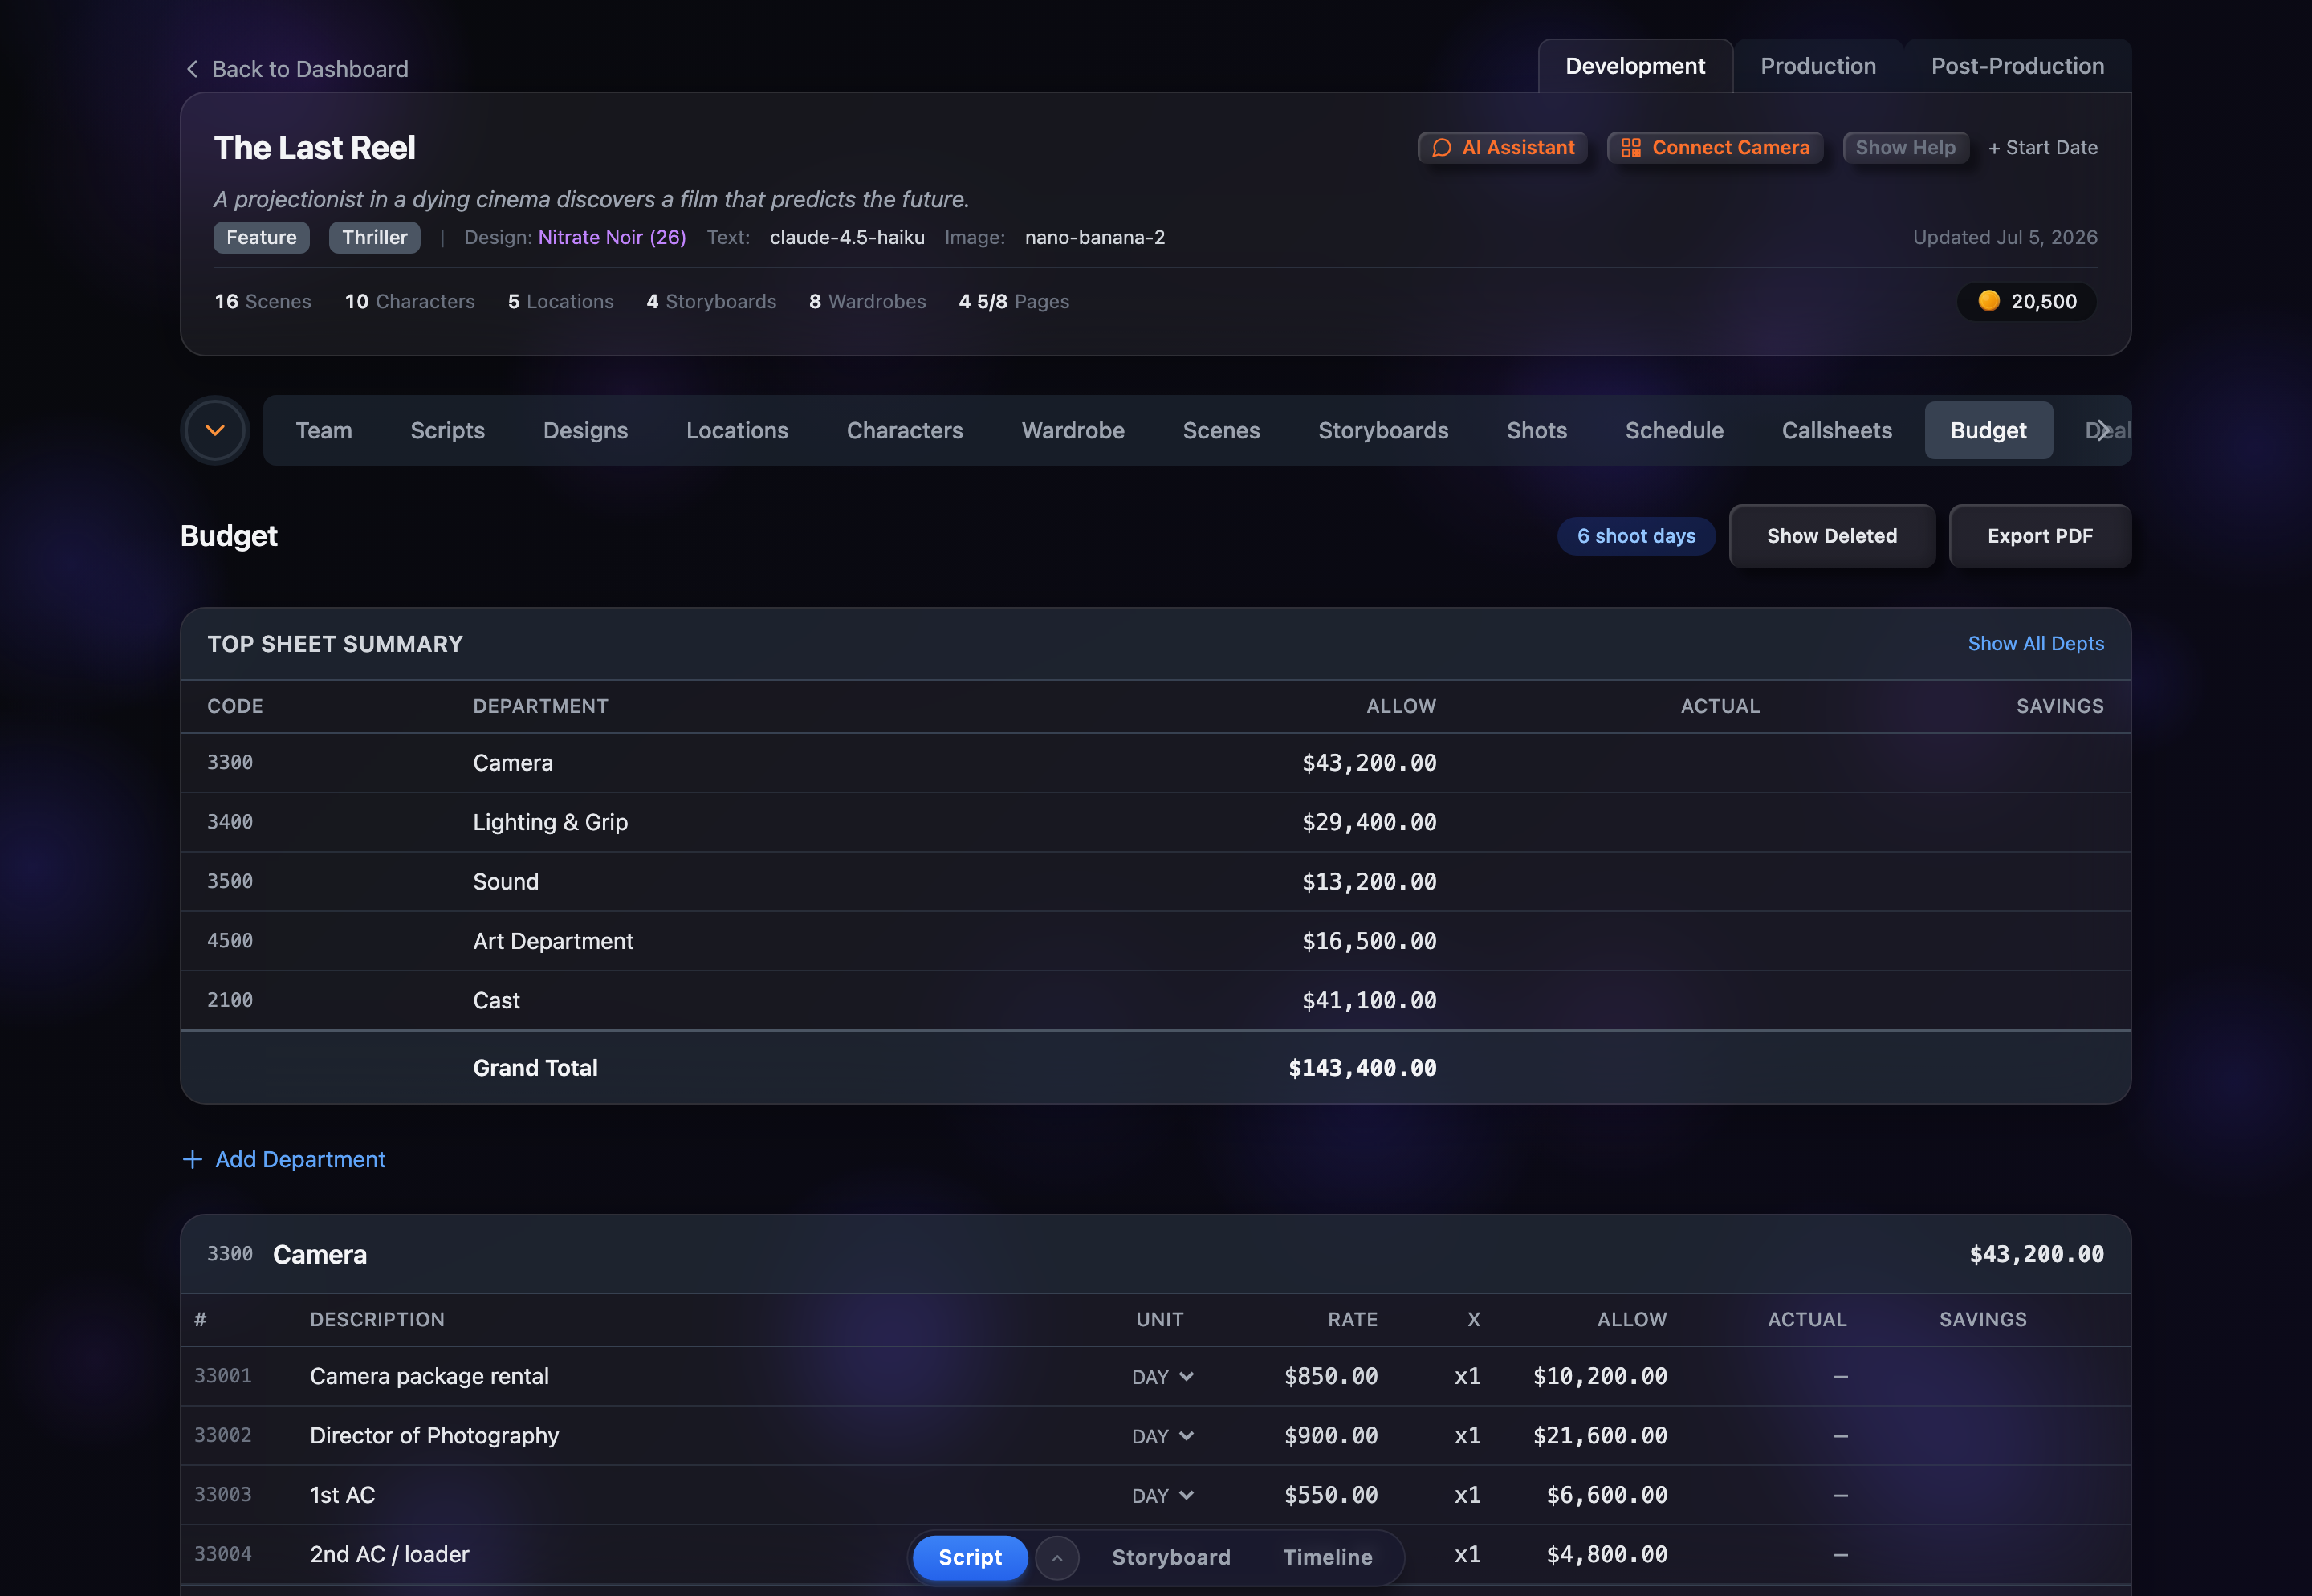Click the plus icon beside Add Department
2312x1596 pixels.
click(x=193, y=1159)
